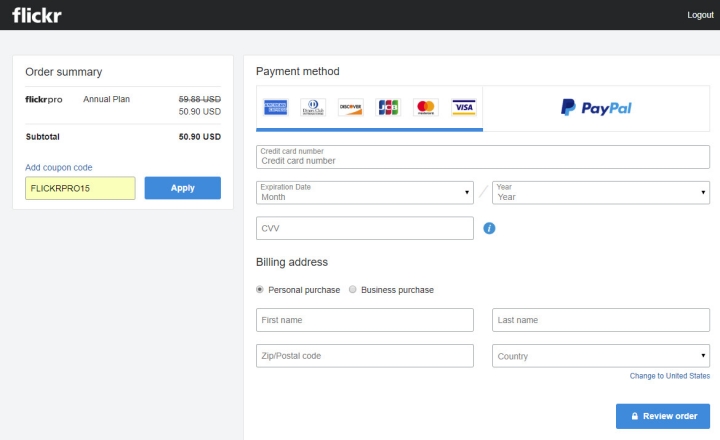Open the expiration Year dropdown
This screenshot has height=440, width=720.
pos(601,192)
